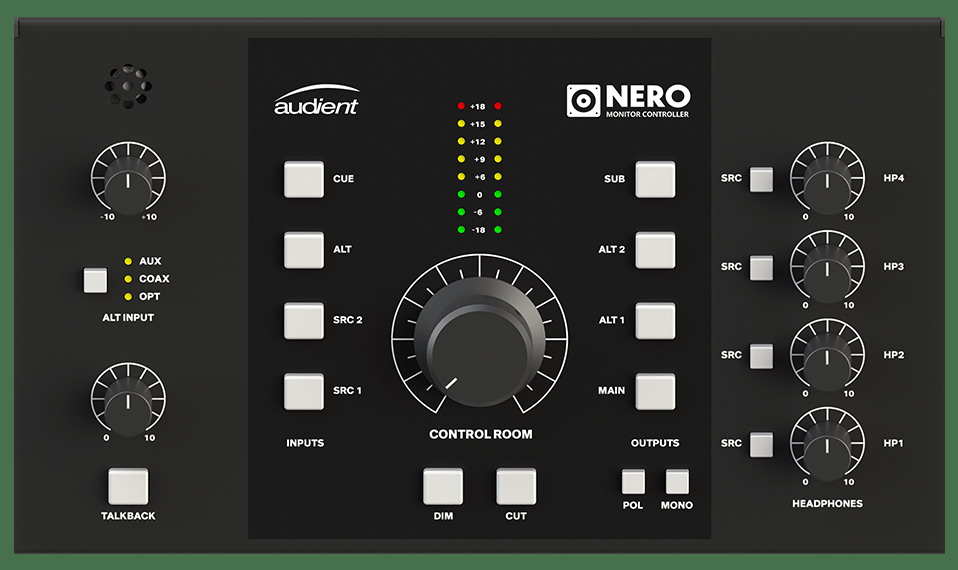Image resolution: width=958 pixels, height=570 pixels.
Task: Switch to ALT 2 speaker output
Action: [x=655, y=250]
